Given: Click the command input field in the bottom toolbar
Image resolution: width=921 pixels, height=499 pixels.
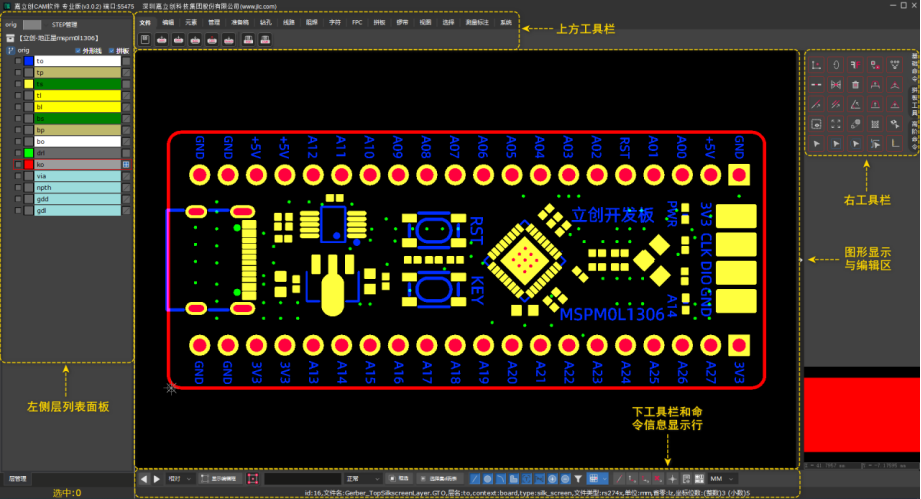Looking at the screenshot, I should pyautogui.click(x=302, y=479).
